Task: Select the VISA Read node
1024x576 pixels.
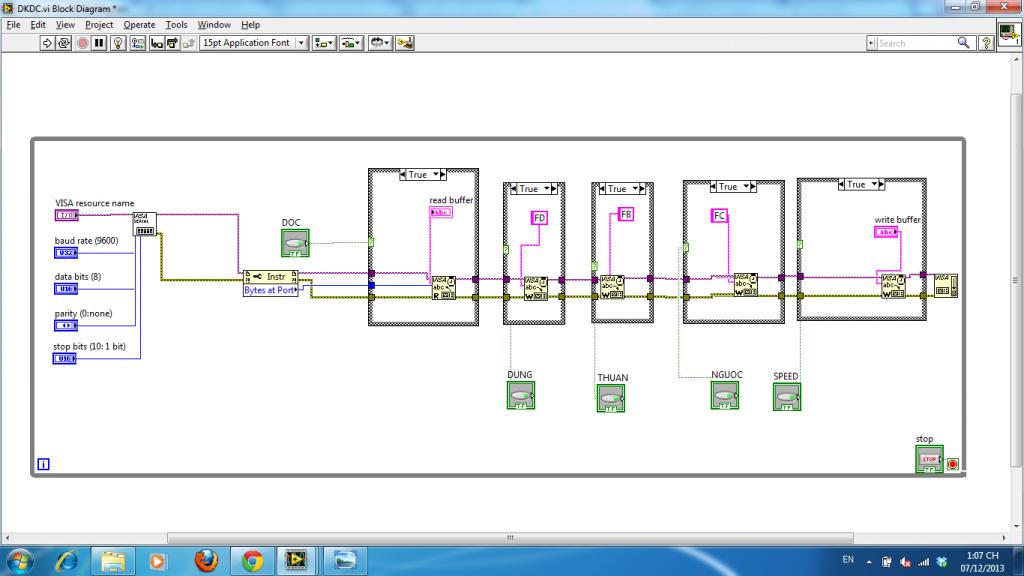Action: point(444,288)
